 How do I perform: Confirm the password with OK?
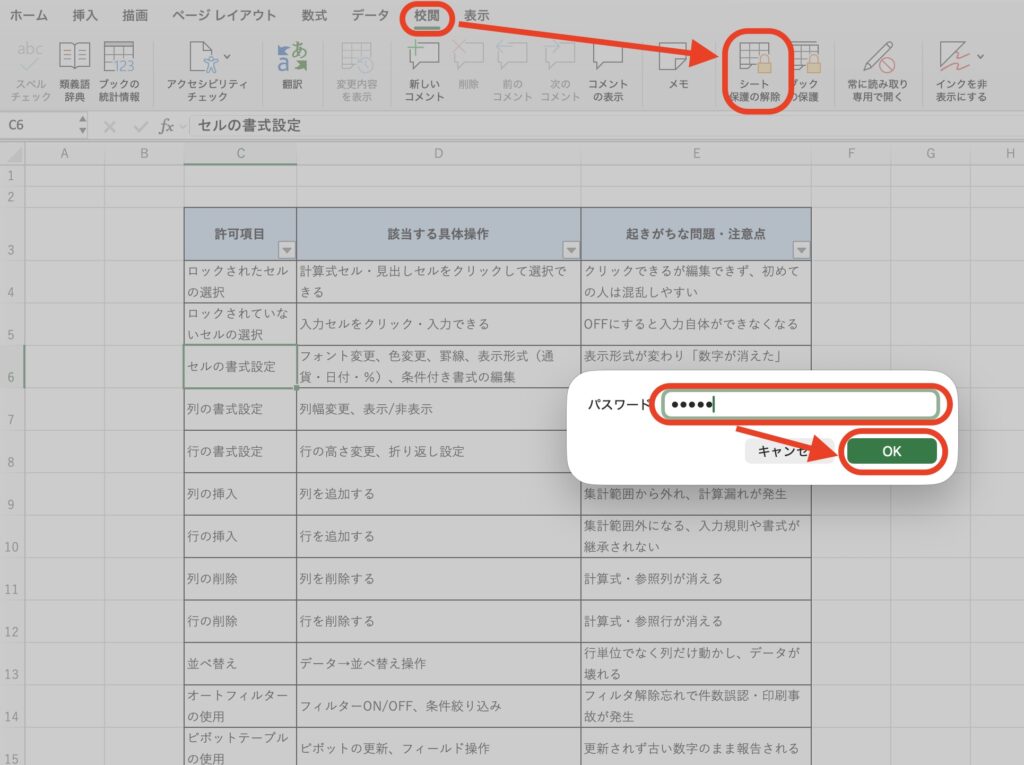[x=891, y=450]
